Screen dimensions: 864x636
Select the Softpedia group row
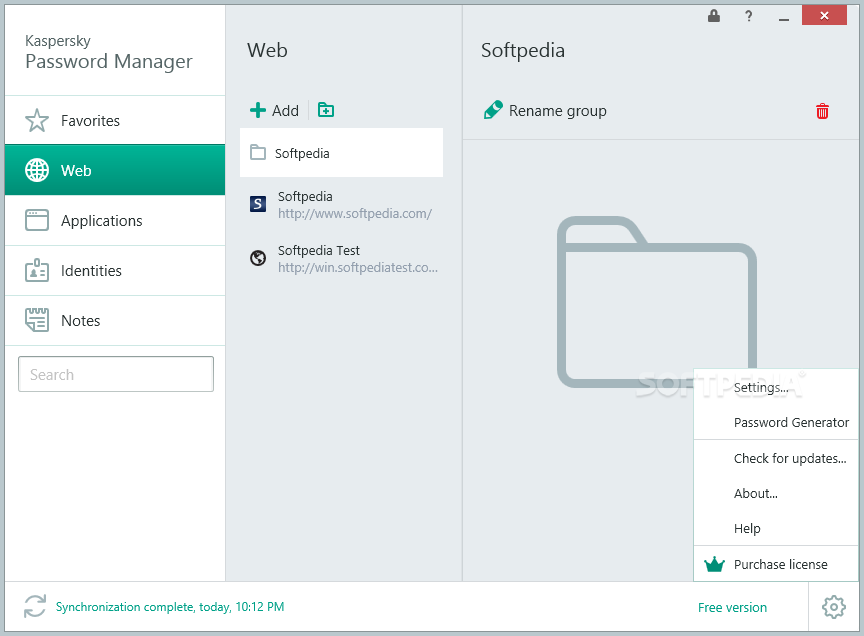(x=341, y=153)
